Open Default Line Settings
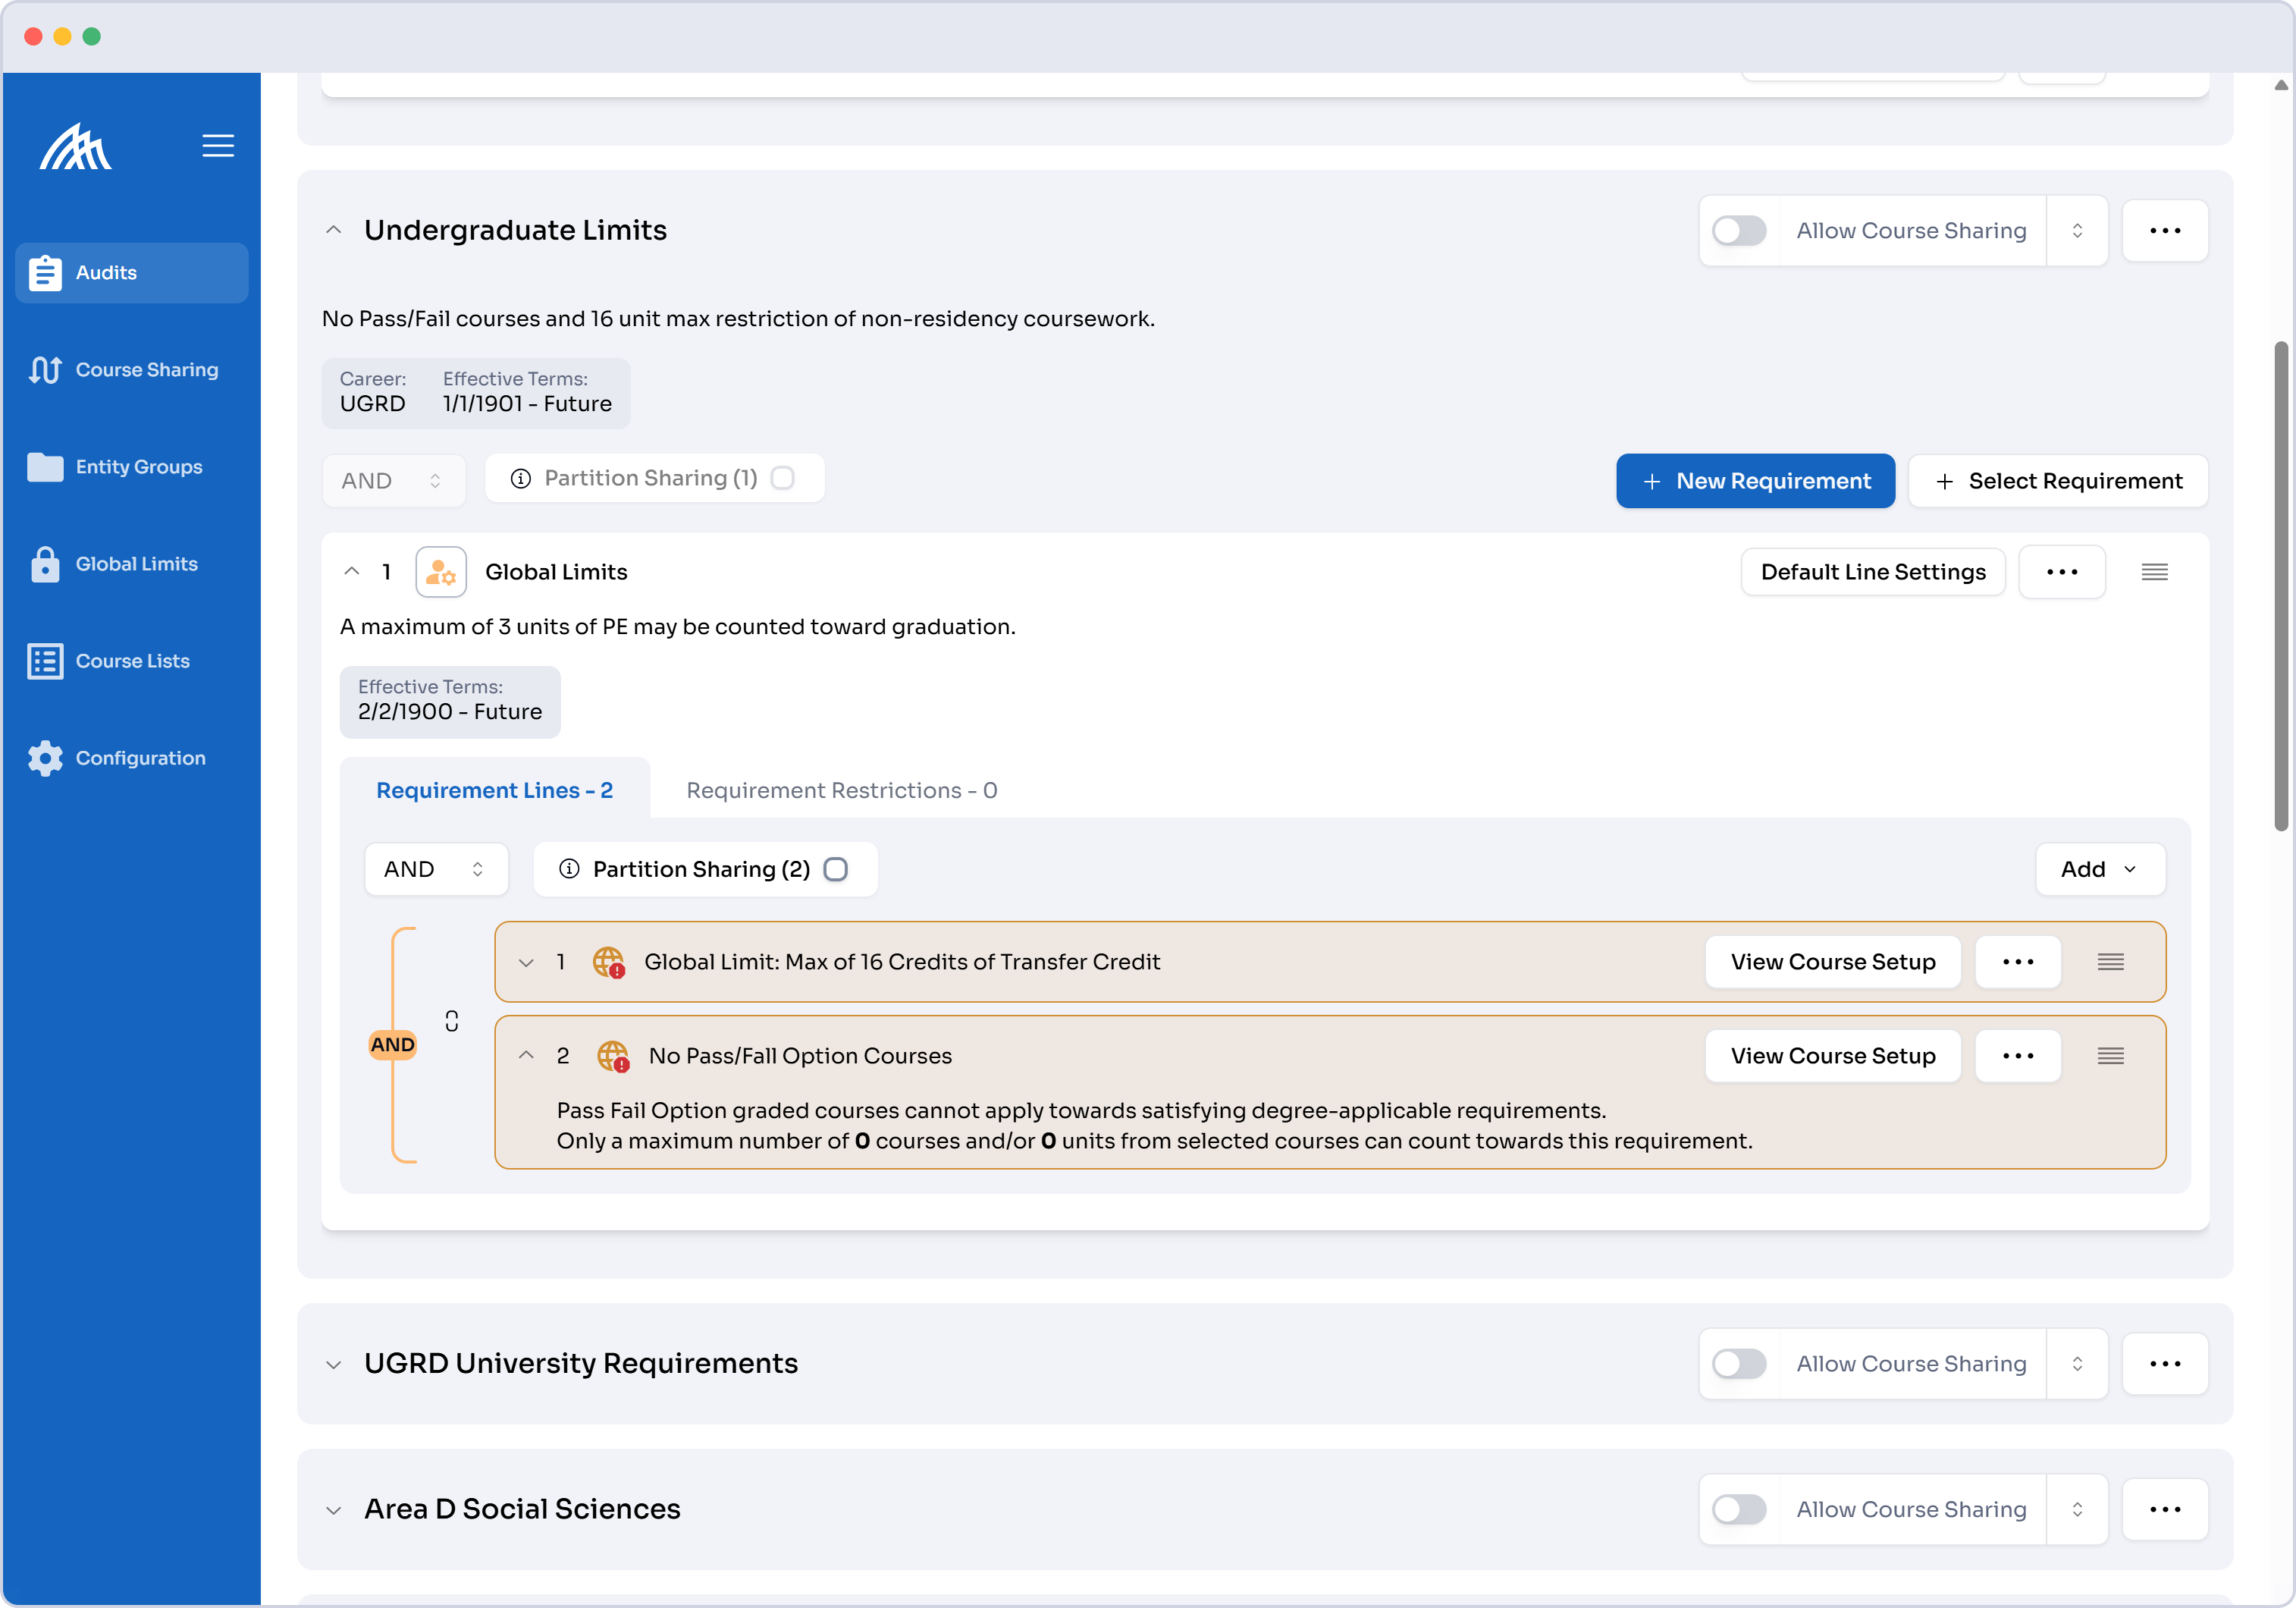This screenshot has width=2296, height=1608. pos(1872,572)
